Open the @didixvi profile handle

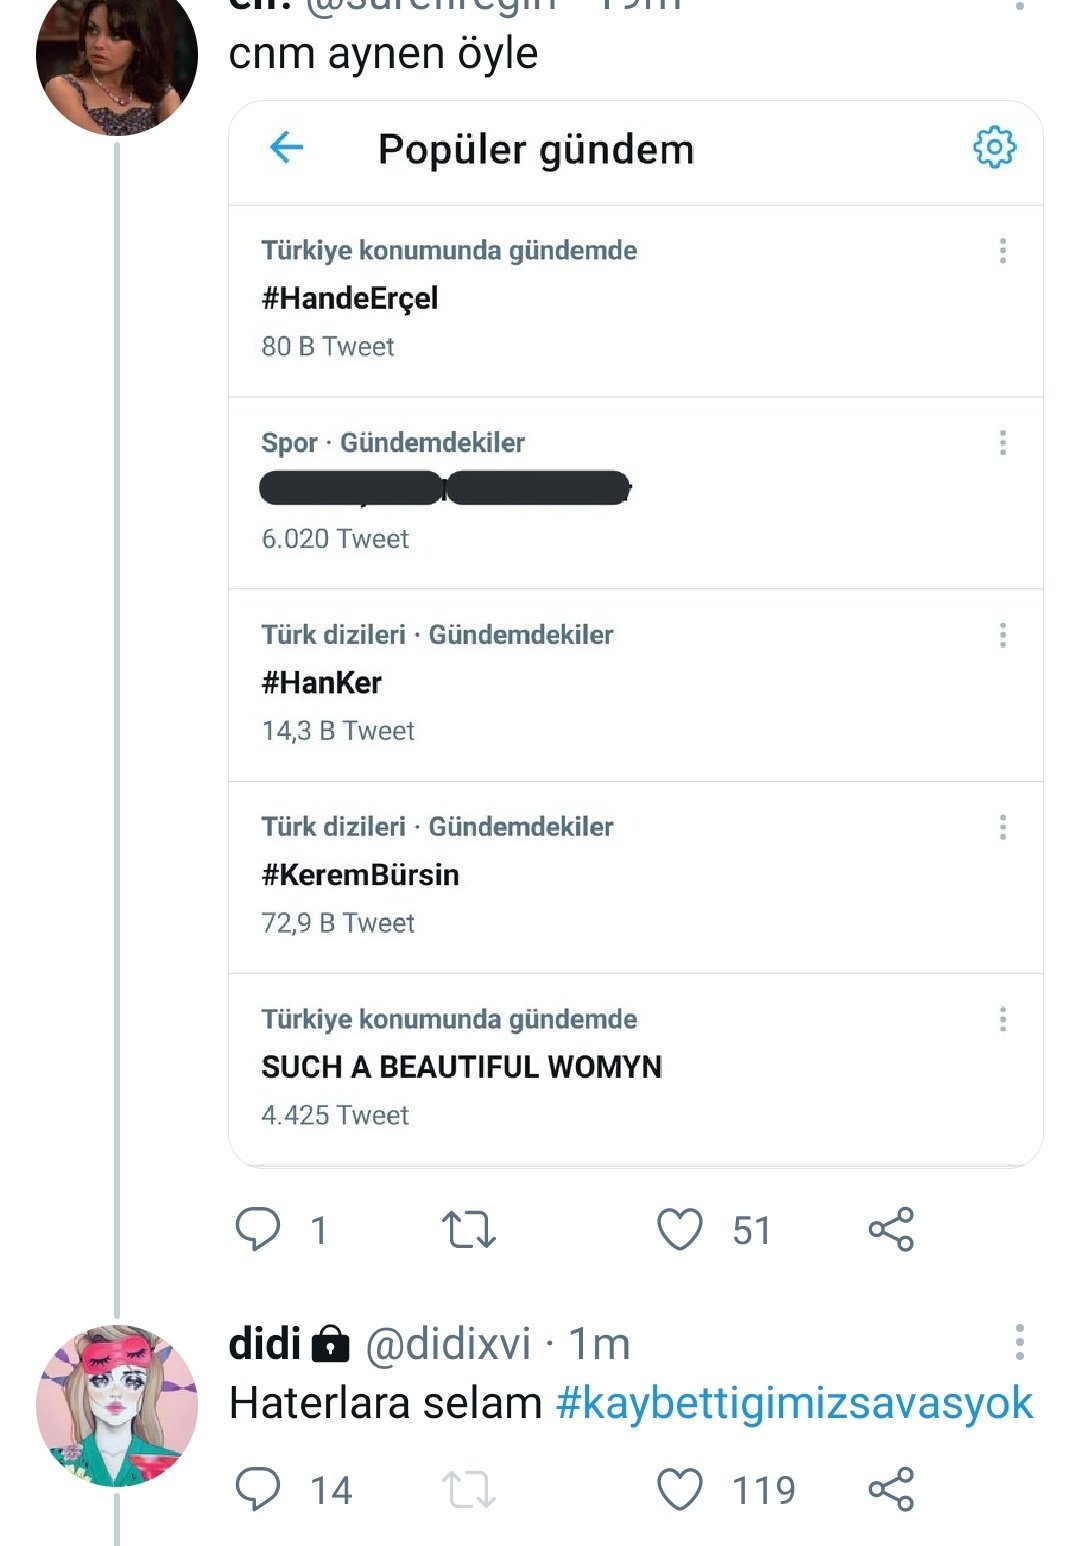coord(448,1344)
